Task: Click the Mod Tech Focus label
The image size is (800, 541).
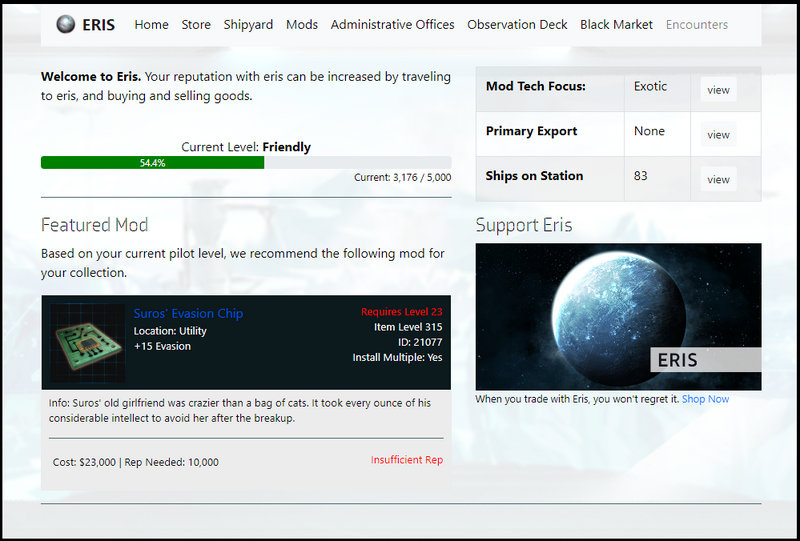Action: pyautogui.click(x=536, y=86)
